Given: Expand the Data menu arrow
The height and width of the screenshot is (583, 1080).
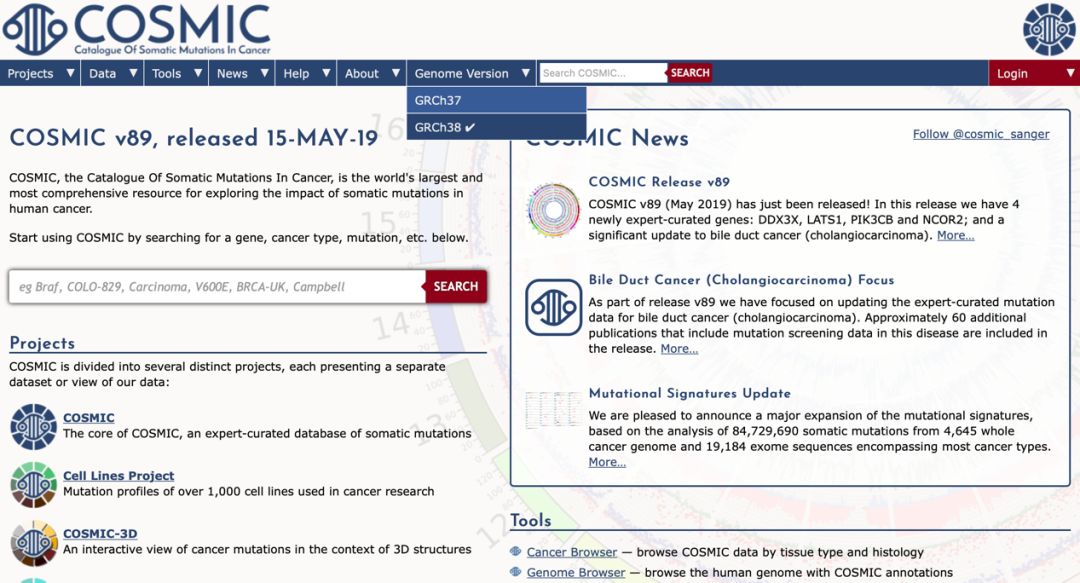Looking at the screenshot, I should click(x=133, y=72).
